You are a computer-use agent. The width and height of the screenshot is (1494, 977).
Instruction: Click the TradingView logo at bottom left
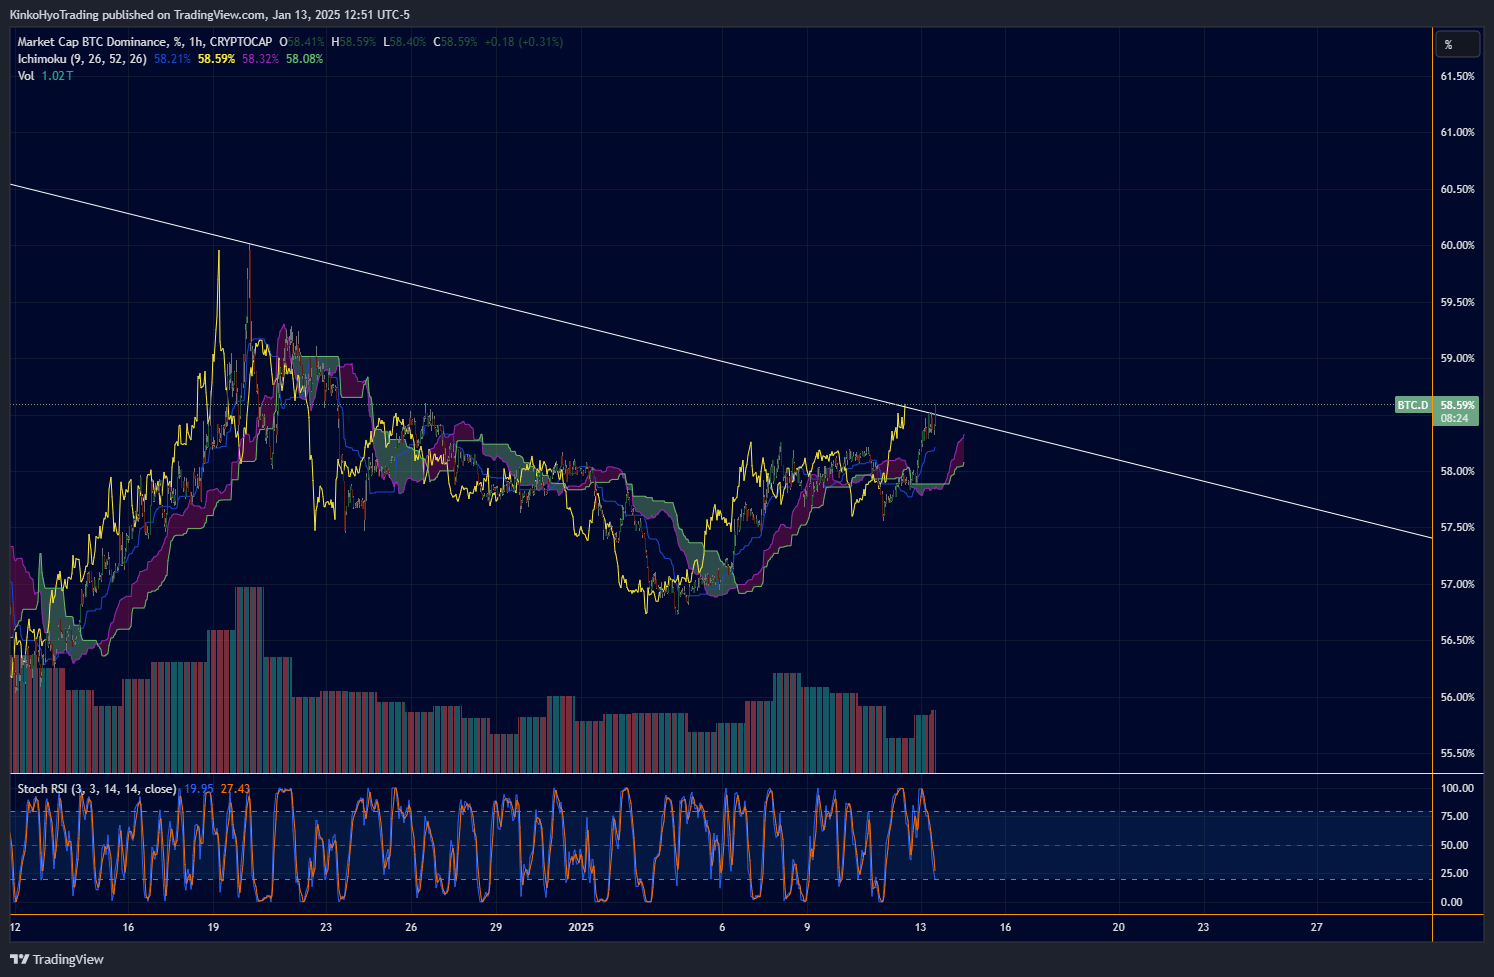click(x=57, y=959)
